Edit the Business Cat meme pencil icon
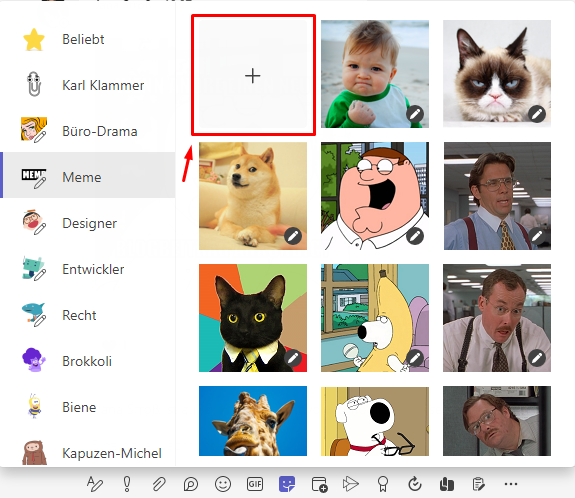 [293, 358]
